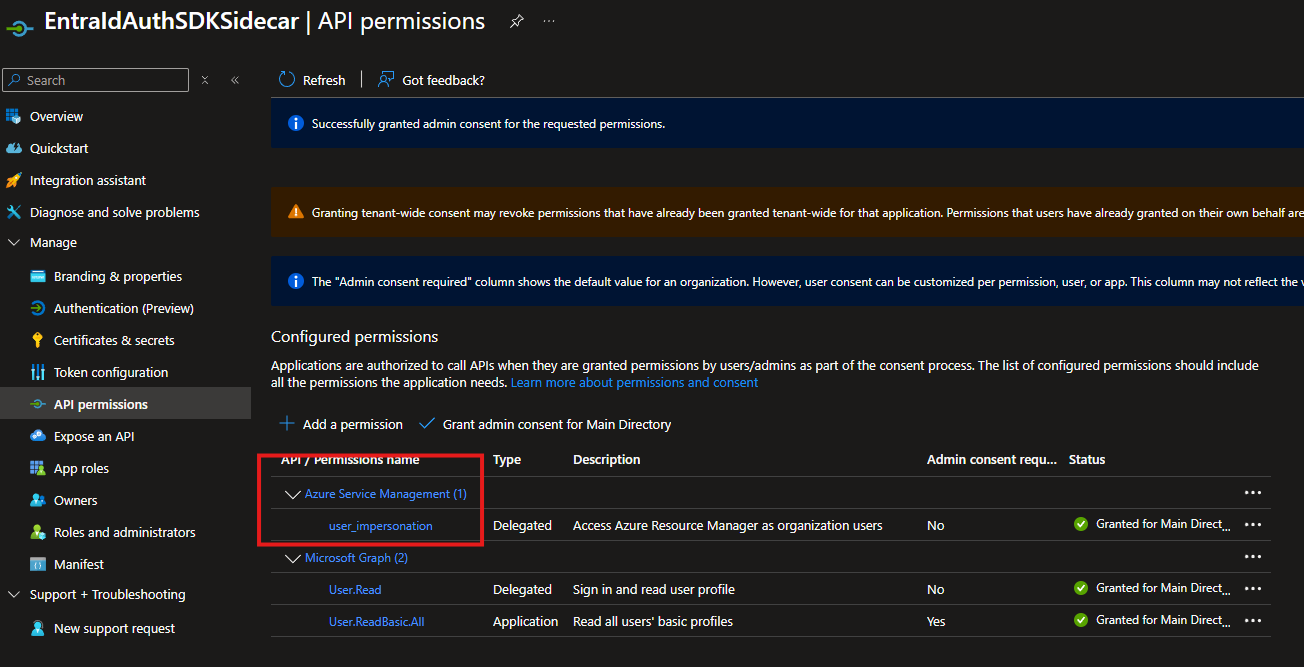Open Authentication (Preview) in the sidebar

[x=124, y=308]
